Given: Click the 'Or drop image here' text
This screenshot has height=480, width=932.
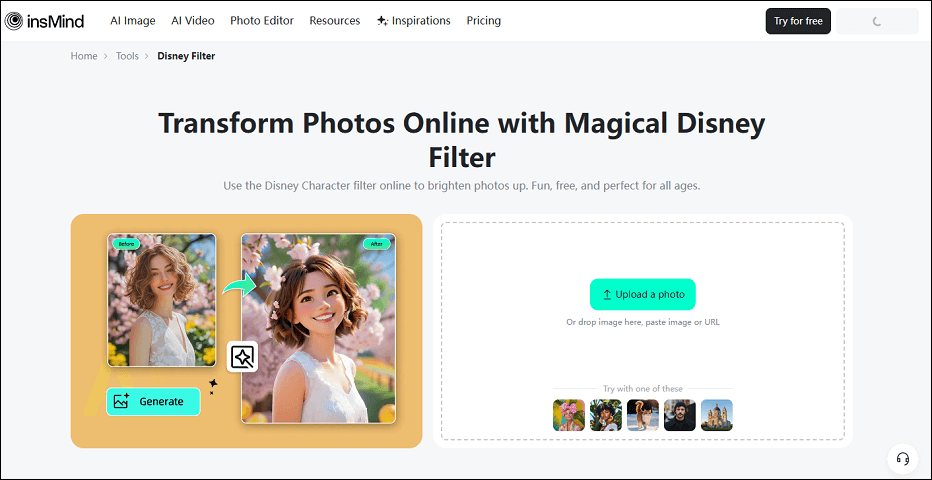Looking at the screenshot, I should pyautogui.click(x=643, y=323).
